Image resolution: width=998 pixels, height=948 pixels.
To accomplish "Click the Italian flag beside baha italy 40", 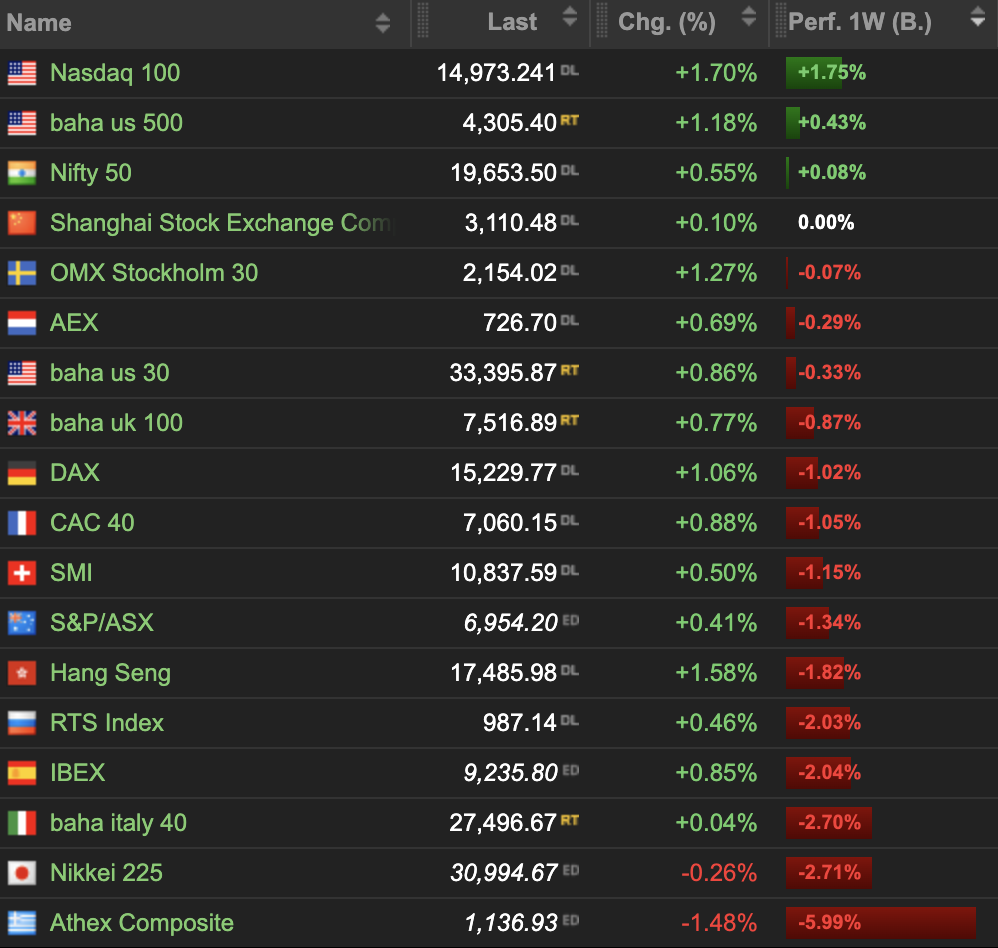I will coord(22,823).
